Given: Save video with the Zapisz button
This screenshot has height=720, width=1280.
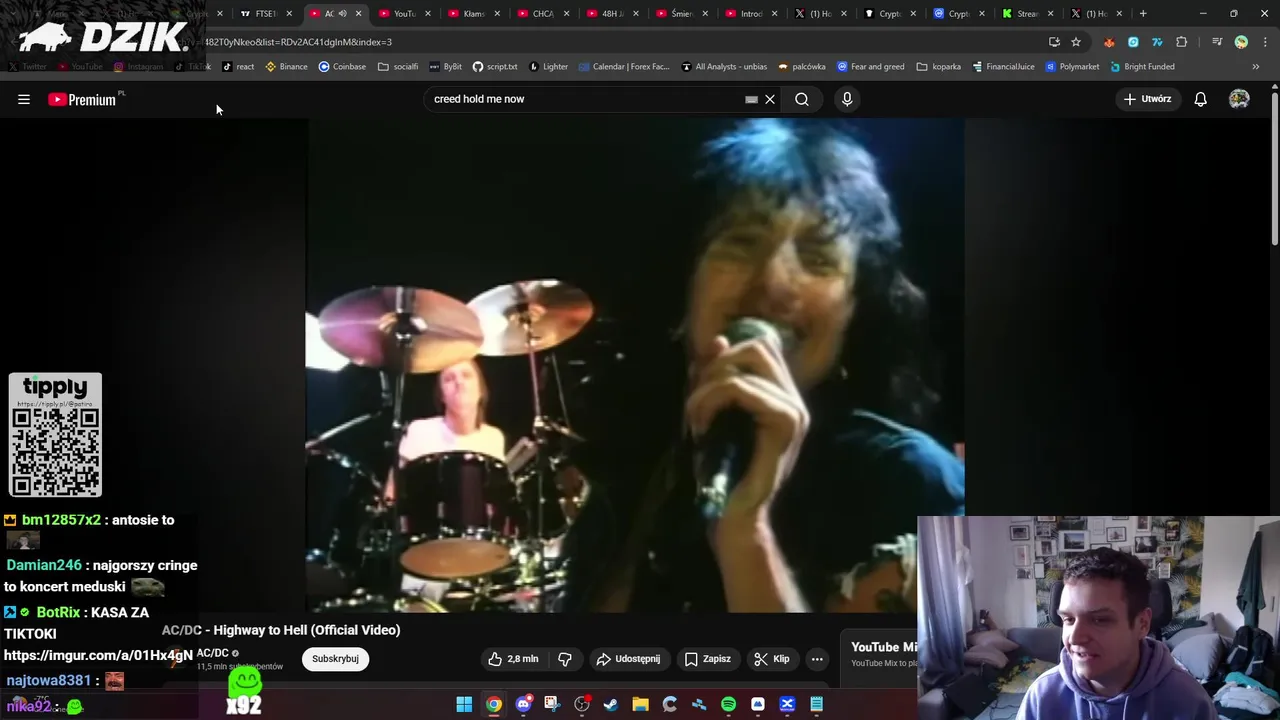Looking at the screenshot, I should point(707,659).
